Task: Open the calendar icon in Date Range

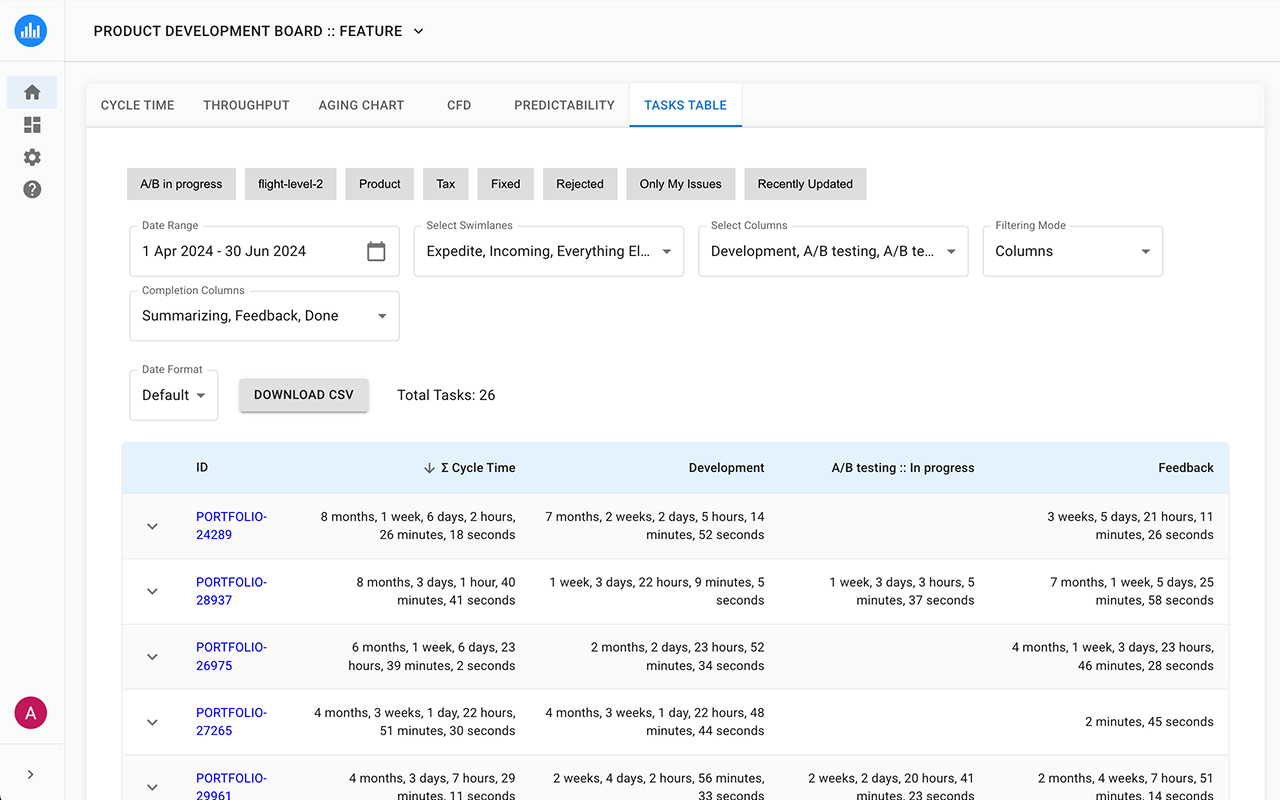Action: (376, 251)
